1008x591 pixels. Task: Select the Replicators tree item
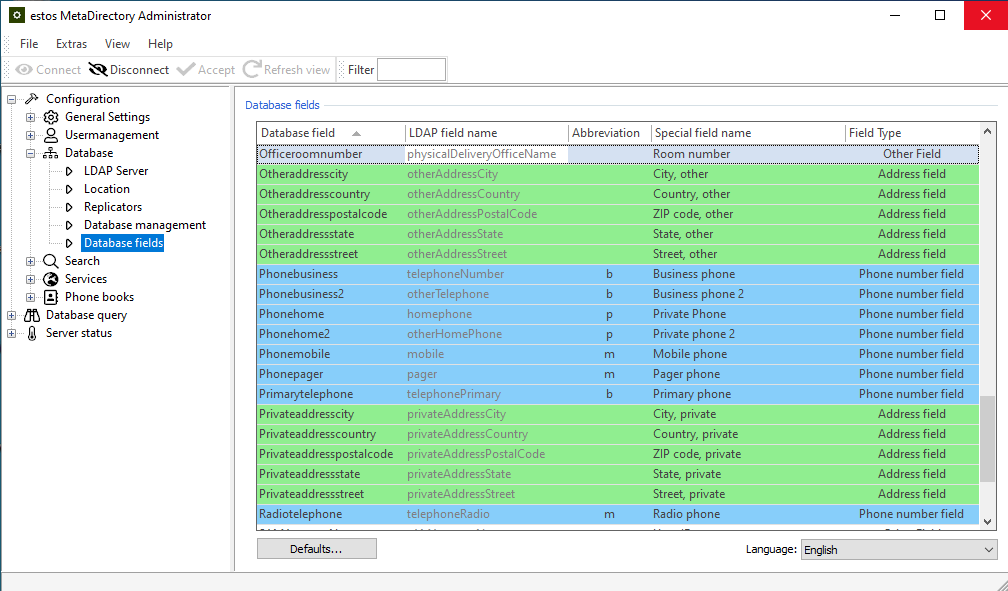pos(112,207)
